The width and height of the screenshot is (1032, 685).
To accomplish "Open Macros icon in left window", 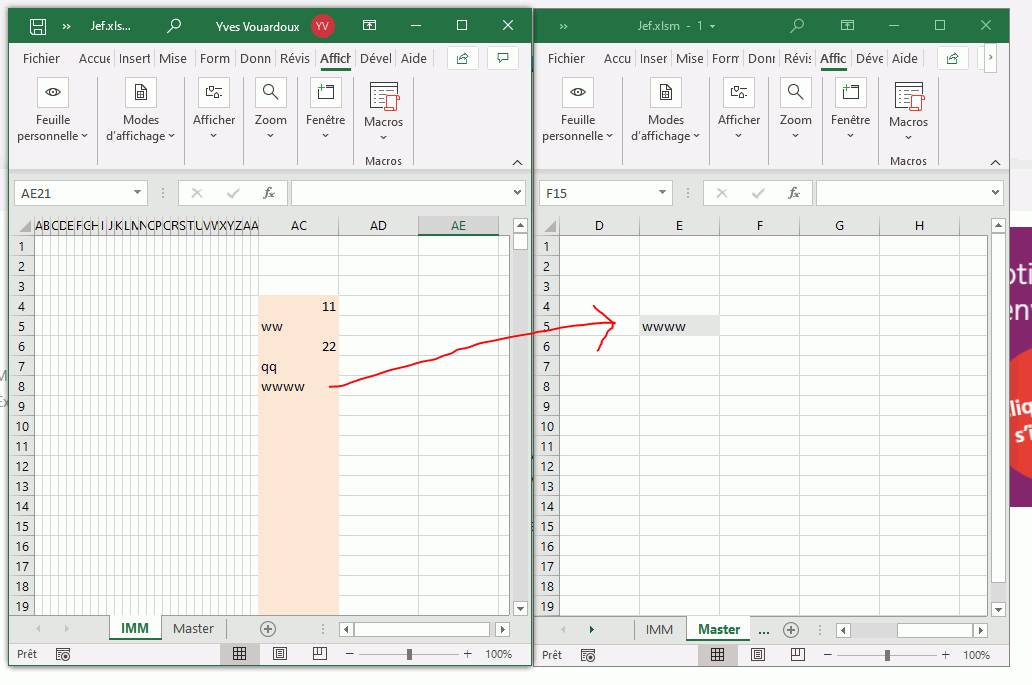I will click(x=384, y=96).
